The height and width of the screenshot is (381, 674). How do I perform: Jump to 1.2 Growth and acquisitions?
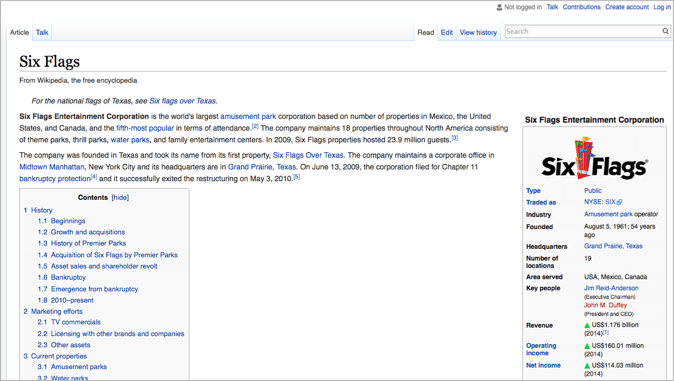click(81, 232)
